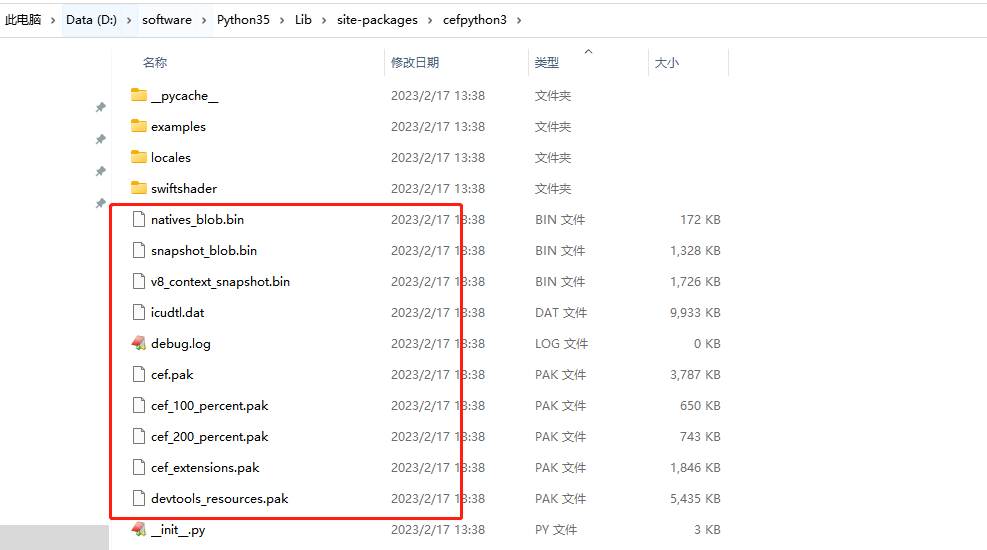987x550 pixels.
Task: Click the DAT 文件 type cell
Action: tap(561, 311)
